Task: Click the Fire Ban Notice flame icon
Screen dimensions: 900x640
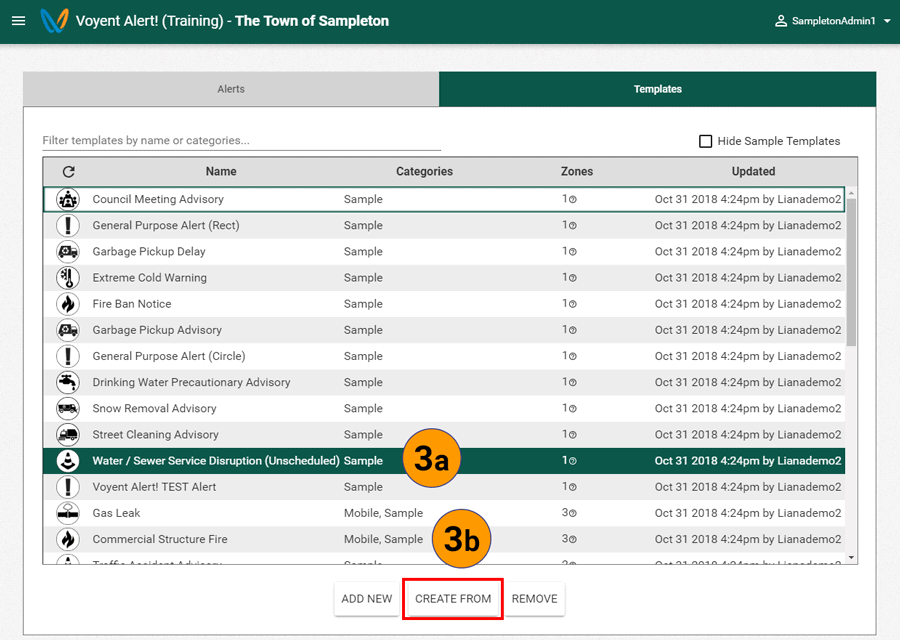Action: (x=68, y=304)
